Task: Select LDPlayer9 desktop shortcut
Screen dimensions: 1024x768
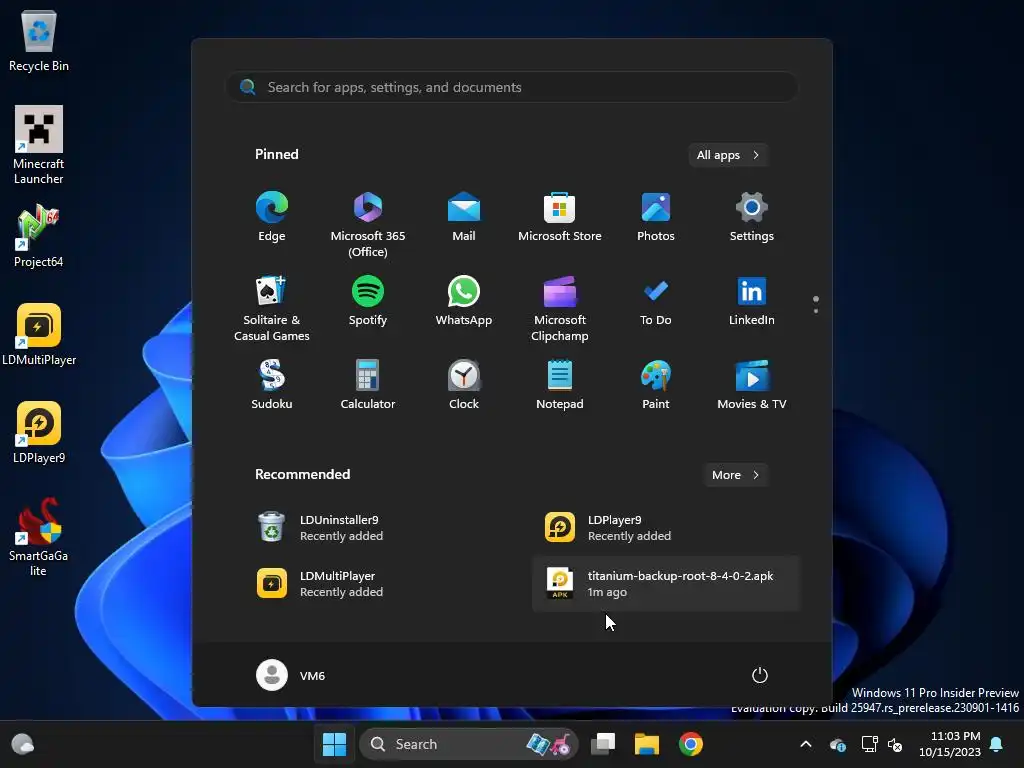Action: pyautogui.click(x=39, y=432)
